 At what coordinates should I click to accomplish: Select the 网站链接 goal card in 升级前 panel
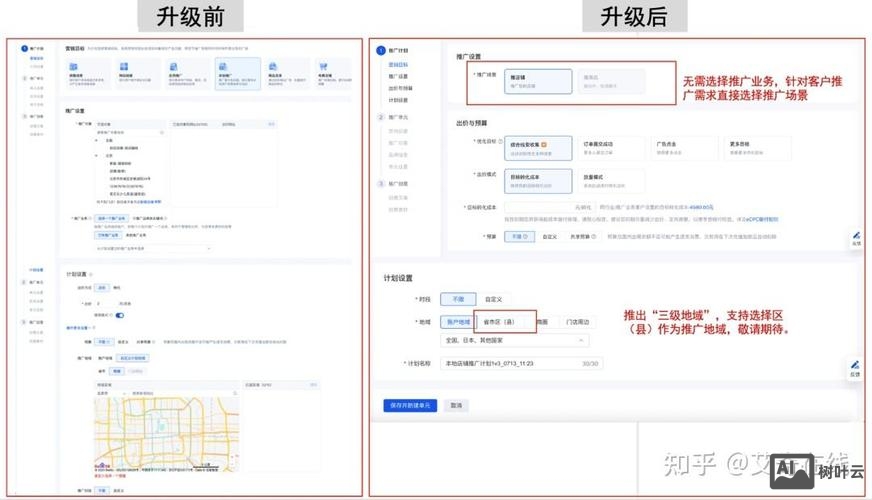(138, 73)
